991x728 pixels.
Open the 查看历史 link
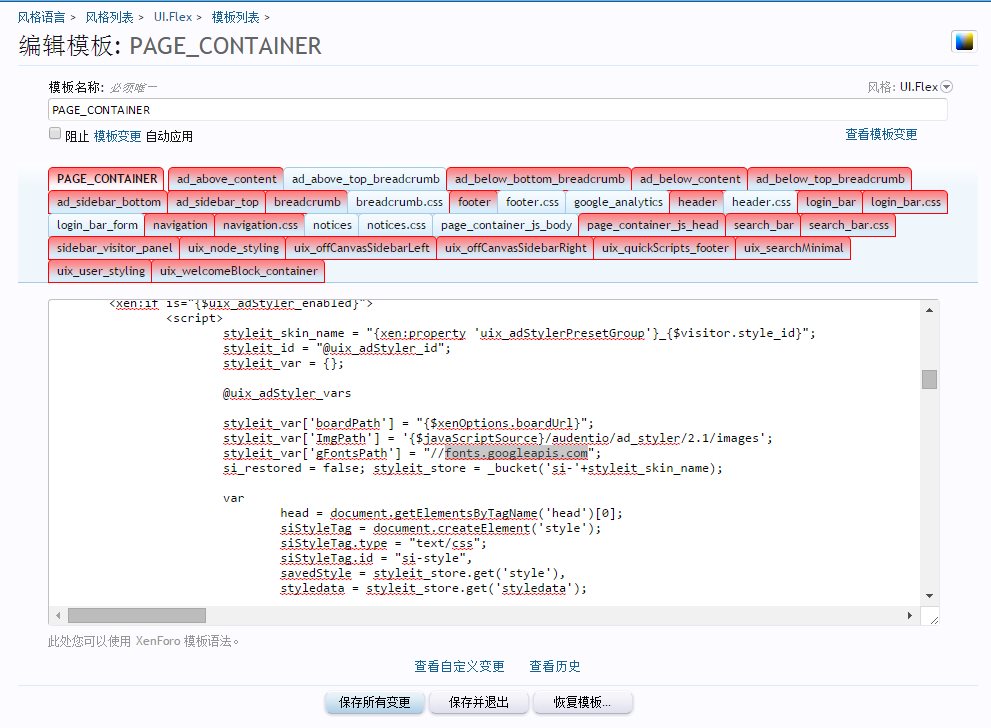pyautogui.click(x=555, y=666)
